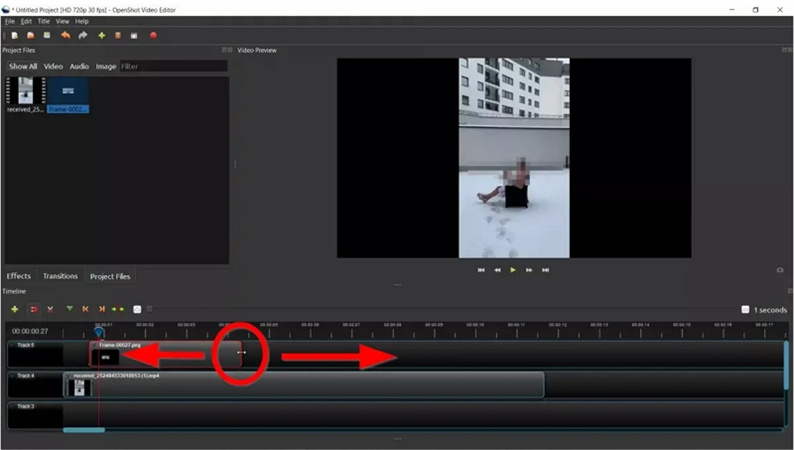
Task: Click the Open Project folder icon
Action: 31,35
